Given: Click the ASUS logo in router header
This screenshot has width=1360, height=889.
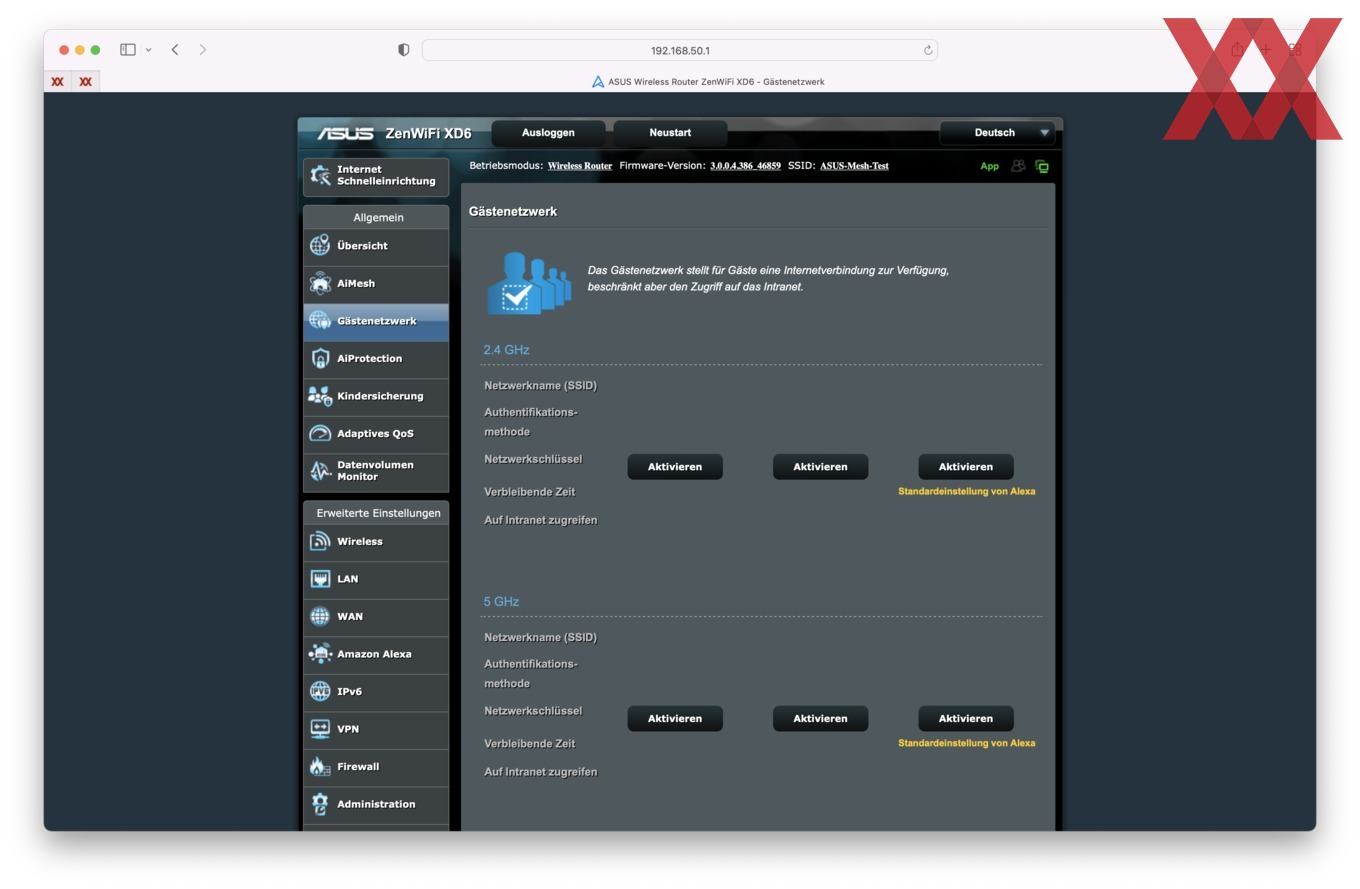Looking at the screenshot, I should [345, 133].
